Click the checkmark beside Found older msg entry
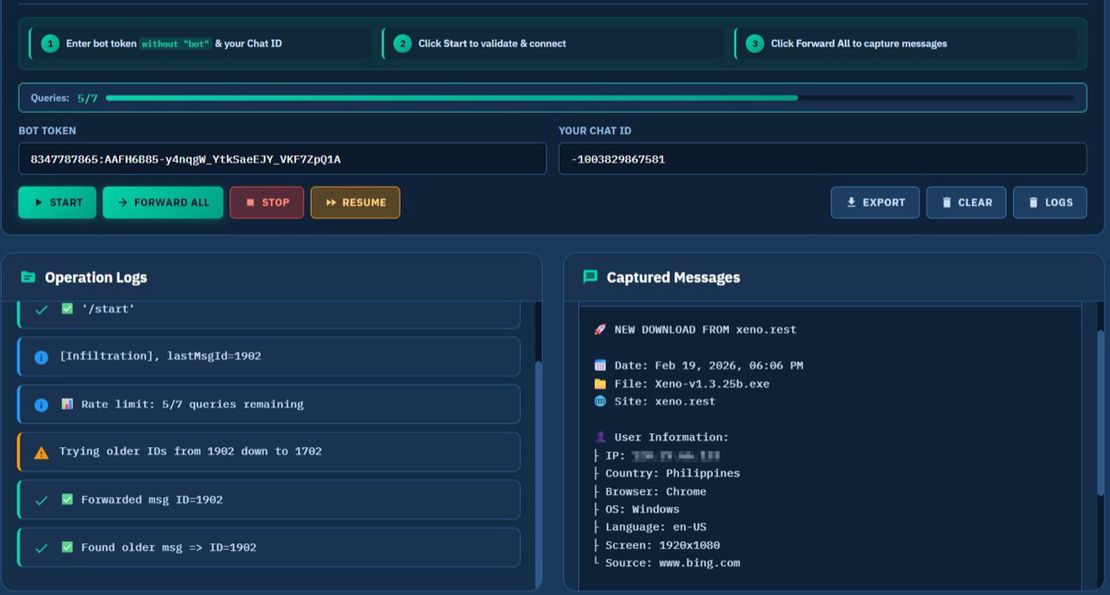The image size is (1110, 595). (41, 548)
